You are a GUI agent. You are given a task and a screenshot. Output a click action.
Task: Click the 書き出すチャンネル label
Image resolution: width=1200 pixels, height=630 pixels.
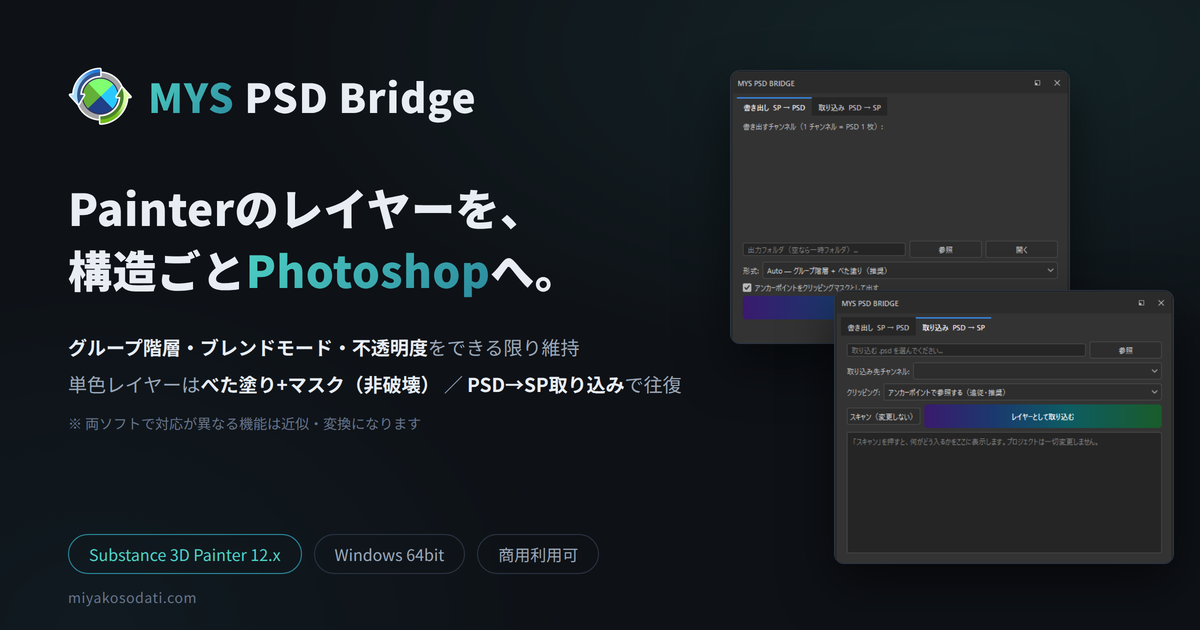tap(814, 127)
